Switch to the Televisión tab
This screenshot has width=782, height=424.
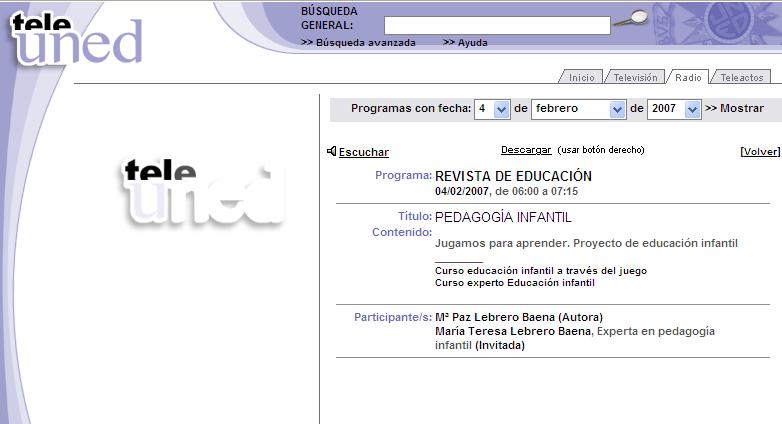click(635, 77)
